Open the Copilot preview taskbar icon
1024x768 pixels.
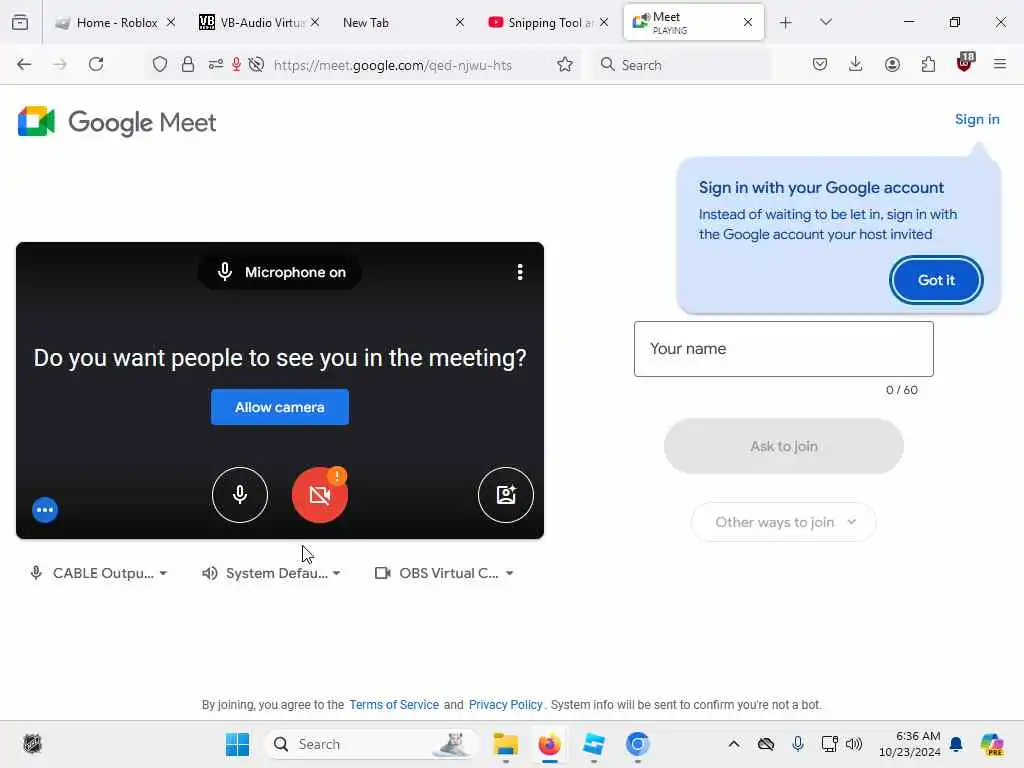pos(991,744)
